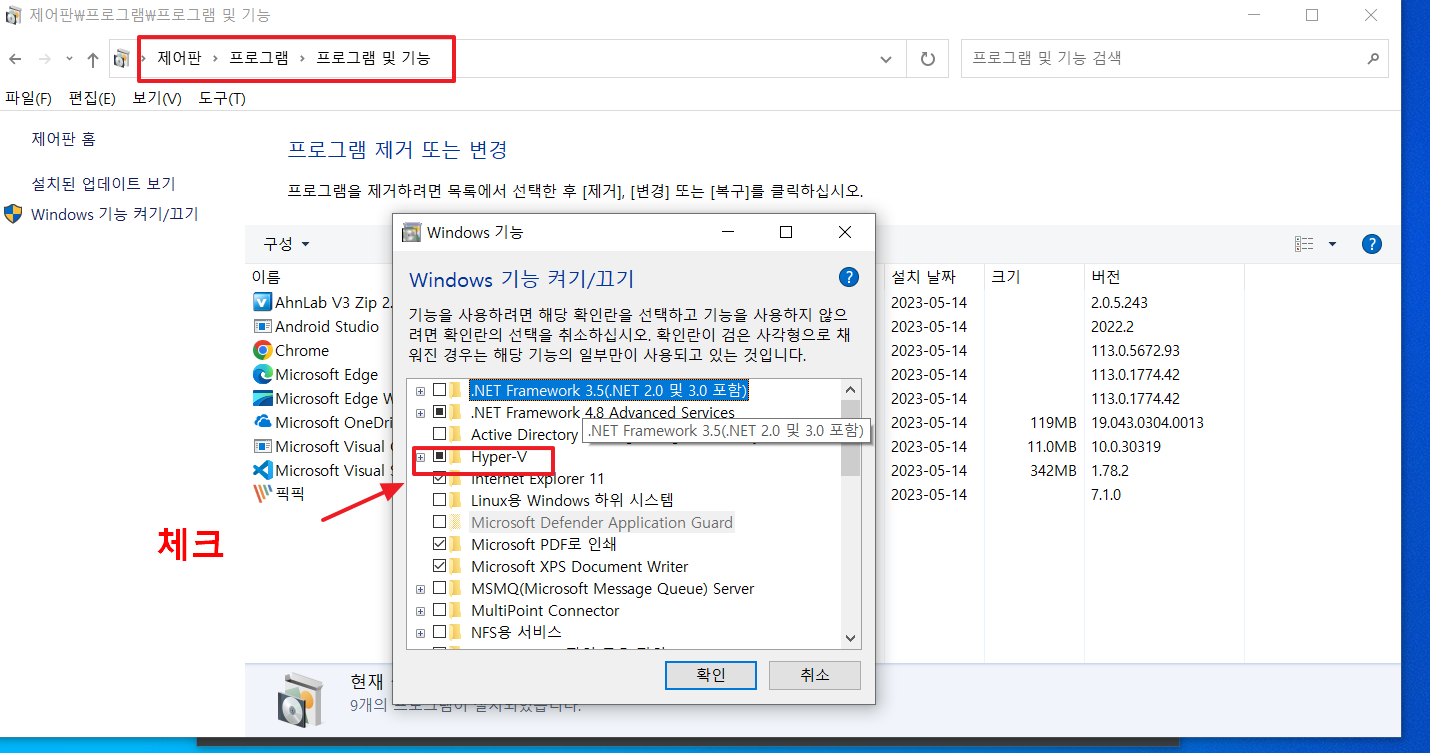Viewport: 1430px width, 753px height.
Task: Click the 342MB size cell
Action: click(1053, 470)
